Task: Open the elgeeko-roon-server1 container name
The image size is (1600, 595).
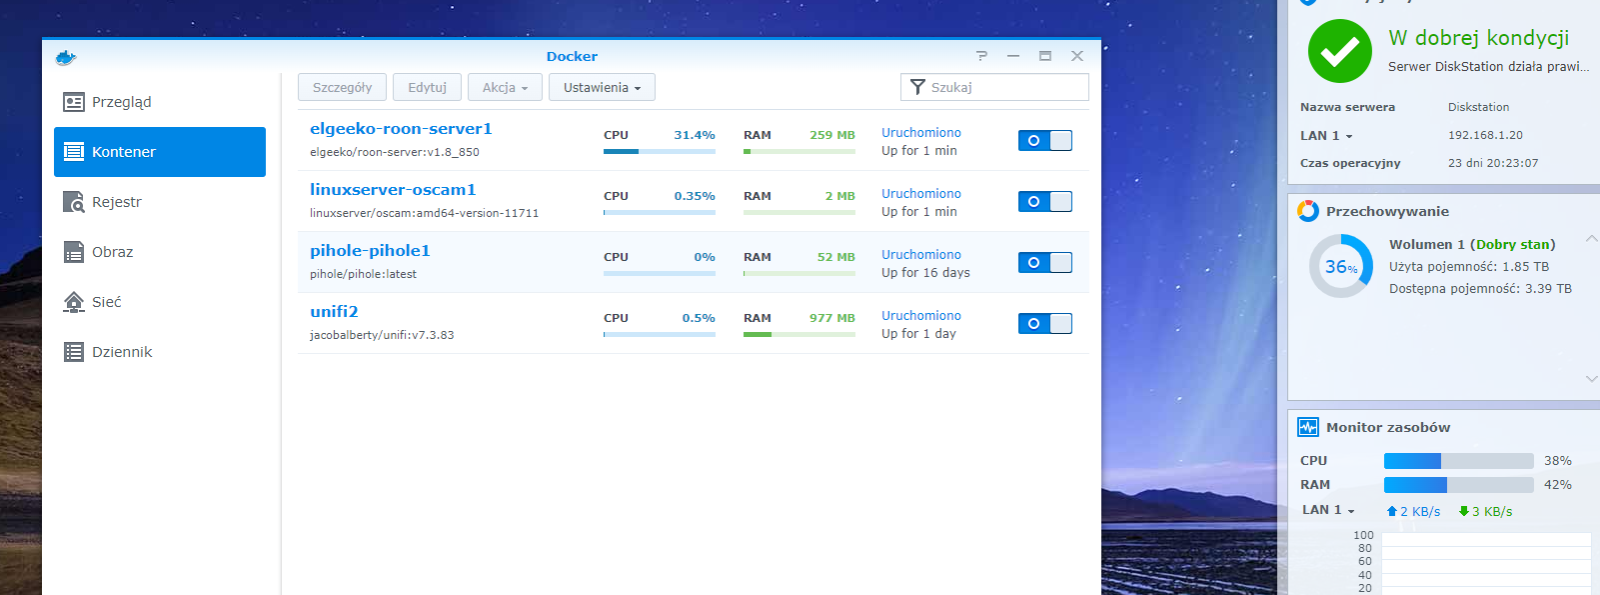Action: pos(401,129)
